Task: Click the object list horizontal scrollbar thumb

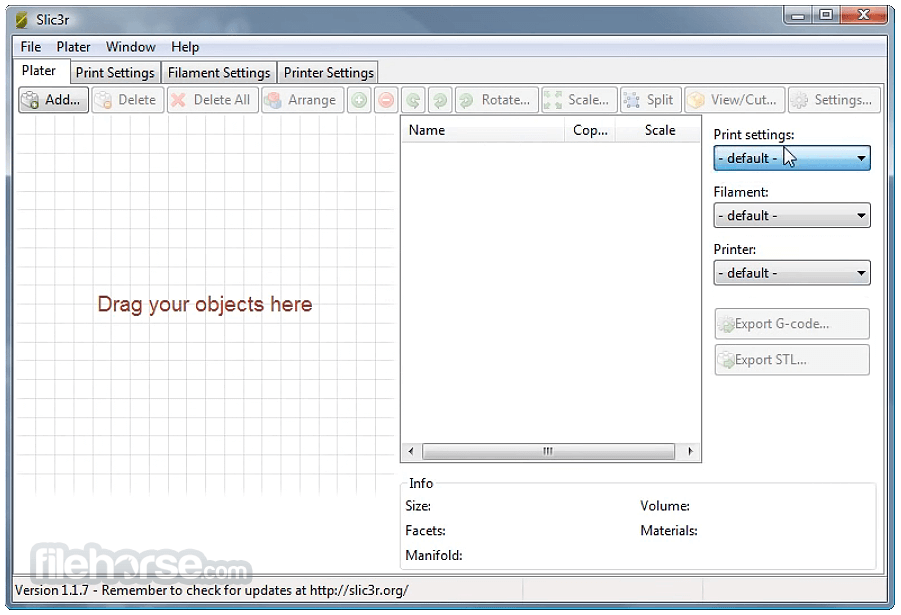Action: 548,452
